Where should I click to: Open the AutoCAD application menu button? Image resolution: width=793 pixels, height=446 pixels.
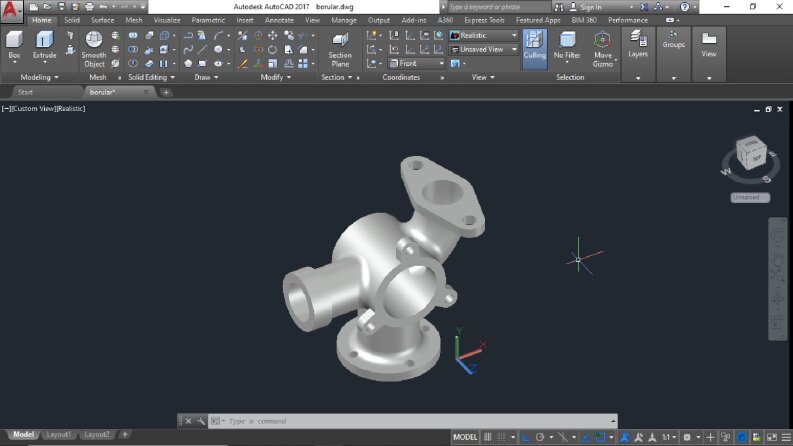tap(11, 11)
